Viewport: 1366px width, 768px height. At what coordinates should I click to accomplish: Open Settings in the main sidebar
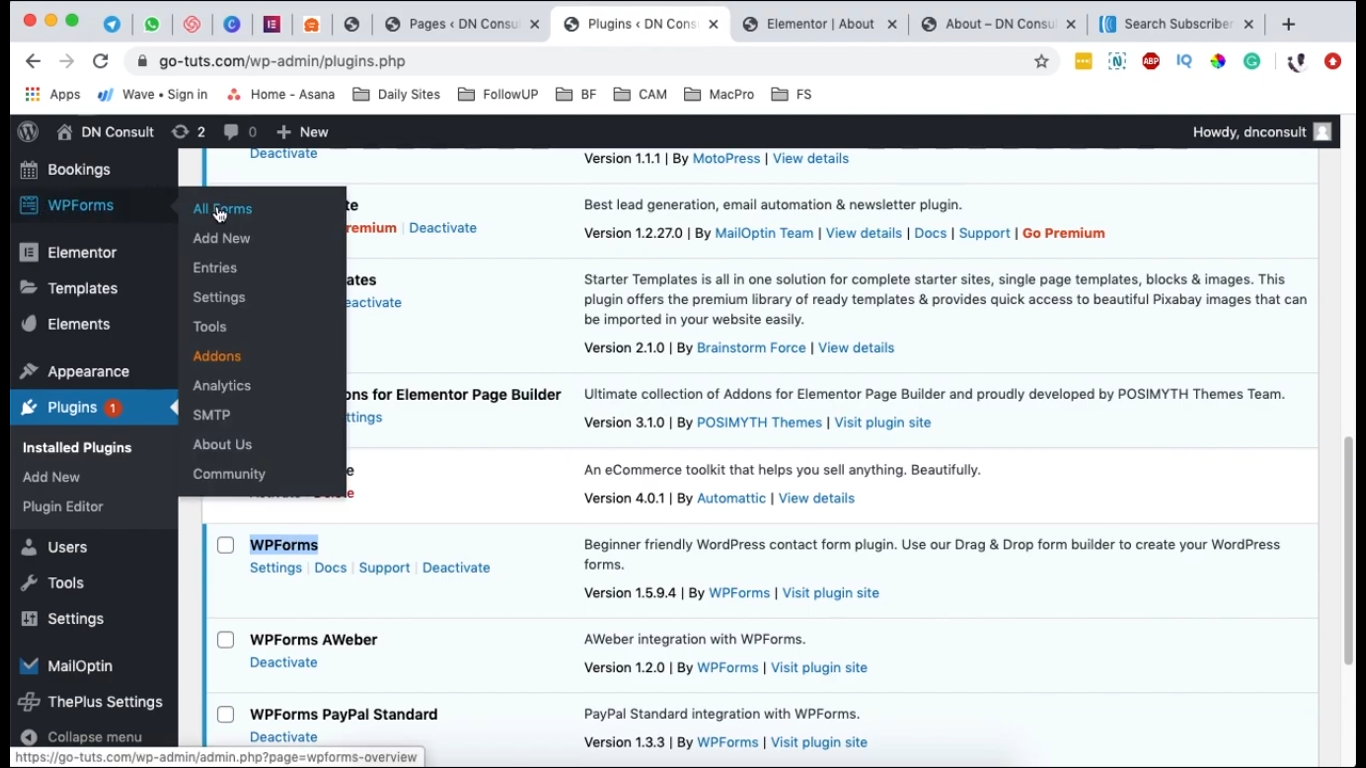point(75,619)
